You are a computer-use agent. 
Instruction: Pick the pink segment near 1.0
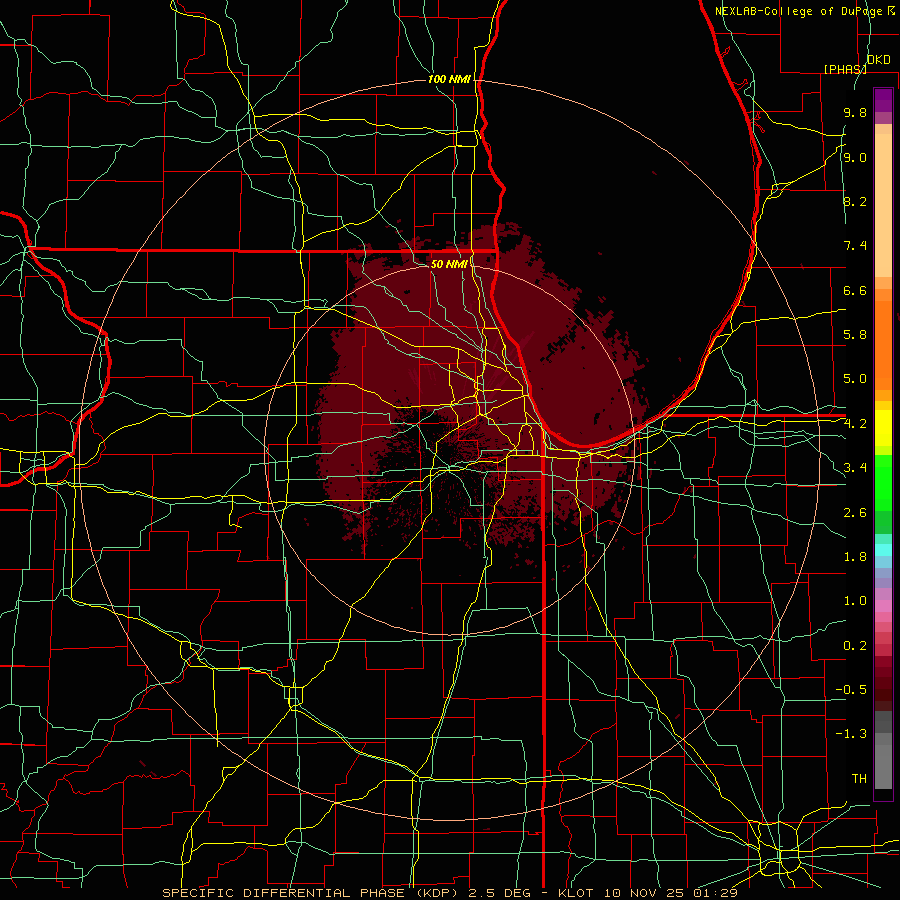point(883,606)
